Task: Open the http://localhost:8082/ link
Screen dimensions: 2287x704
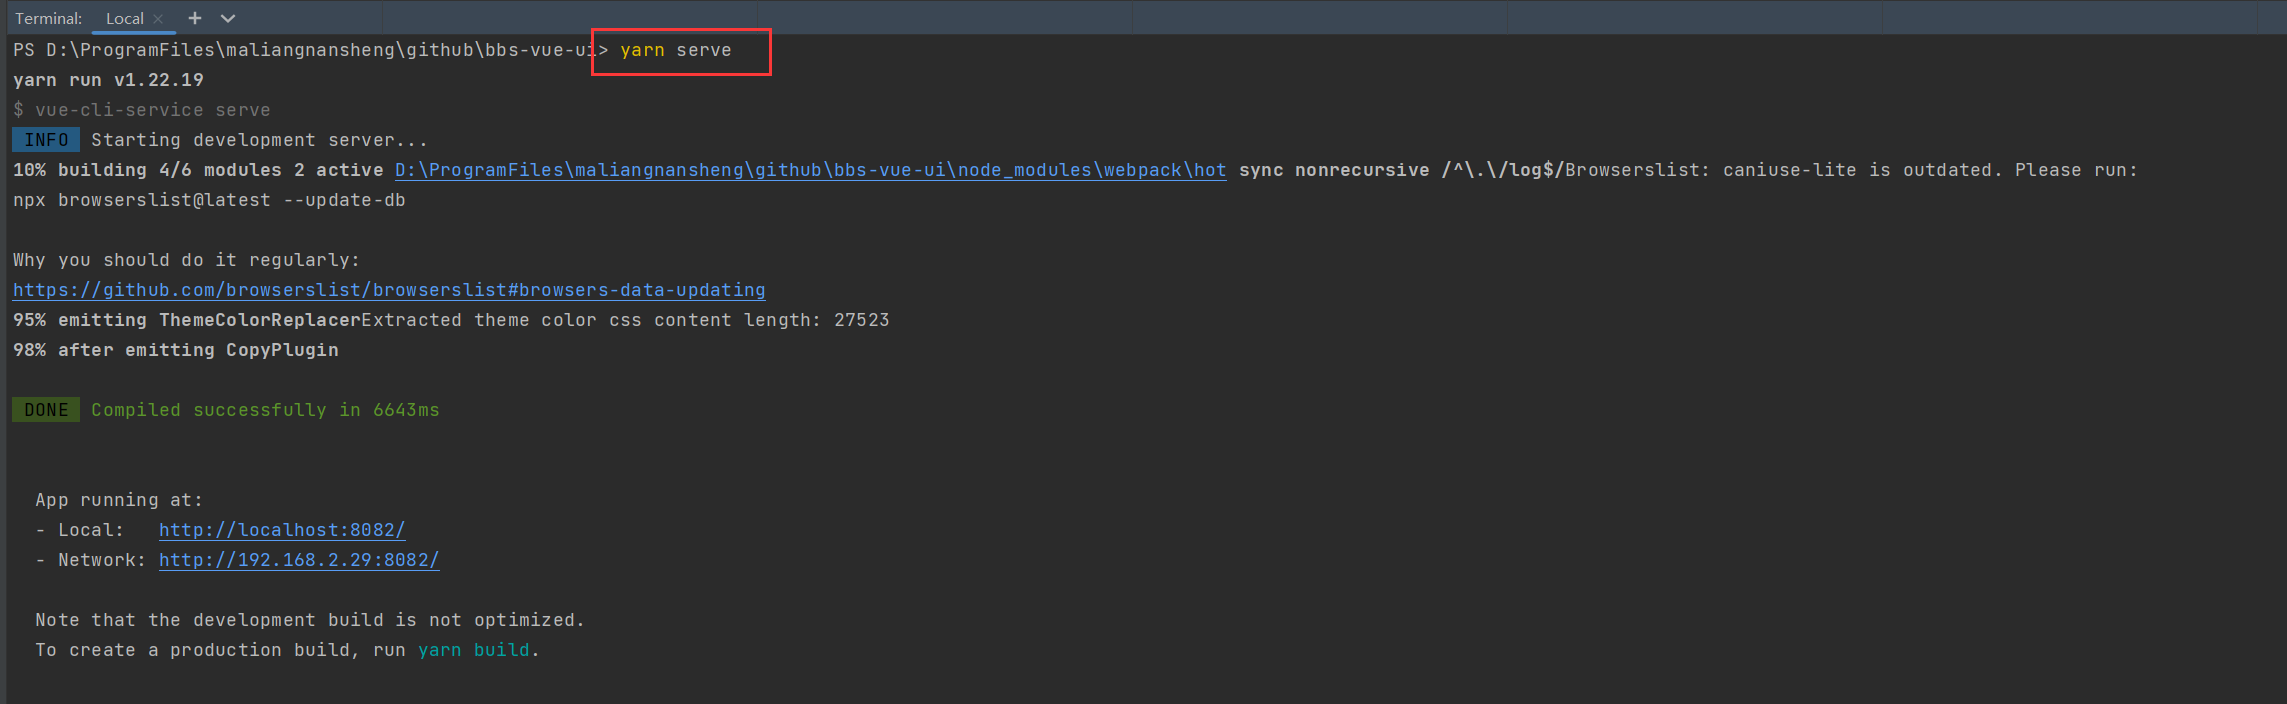Action: 282,530
